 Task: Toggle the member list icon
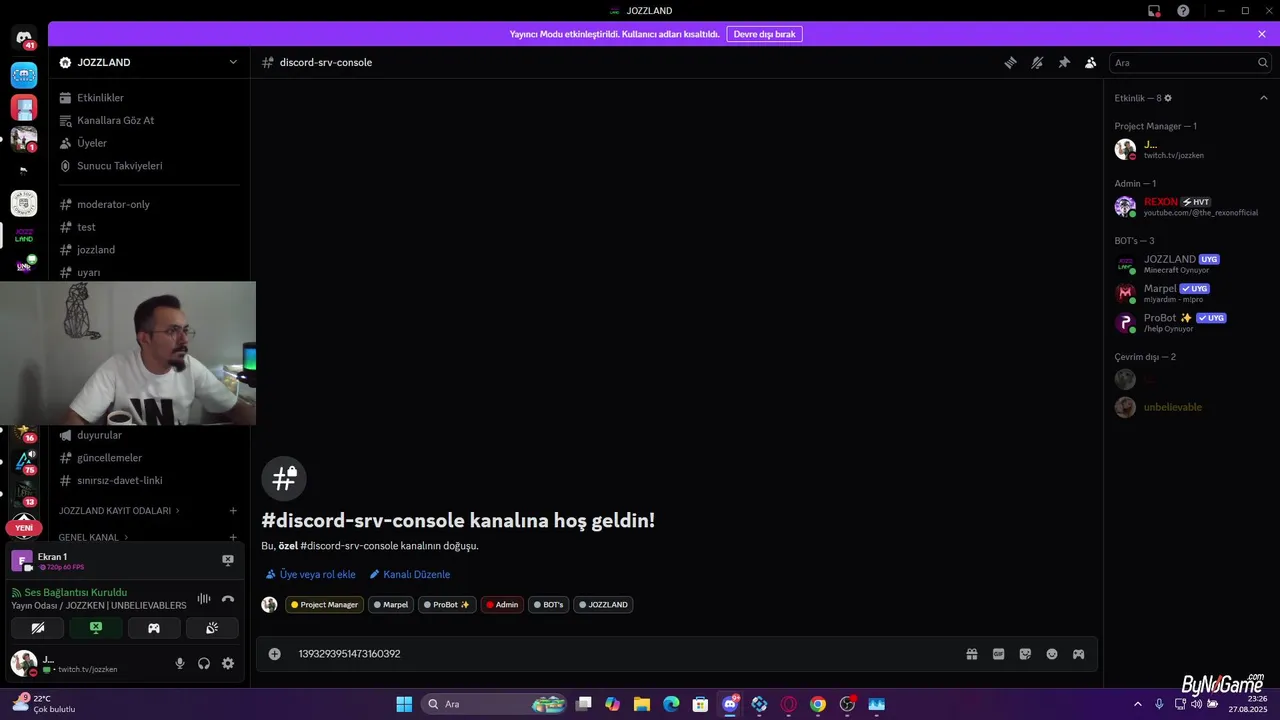tap(1091, 62)
